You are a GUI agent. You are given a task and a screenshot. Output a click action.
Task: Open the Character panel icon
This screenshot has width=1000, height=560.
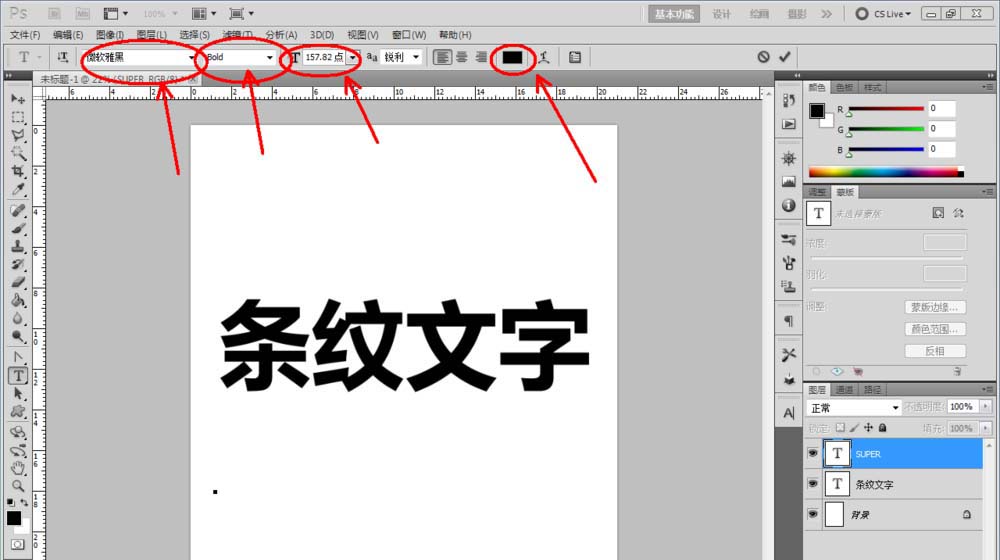pyautogui.click(x=789, y=413)
